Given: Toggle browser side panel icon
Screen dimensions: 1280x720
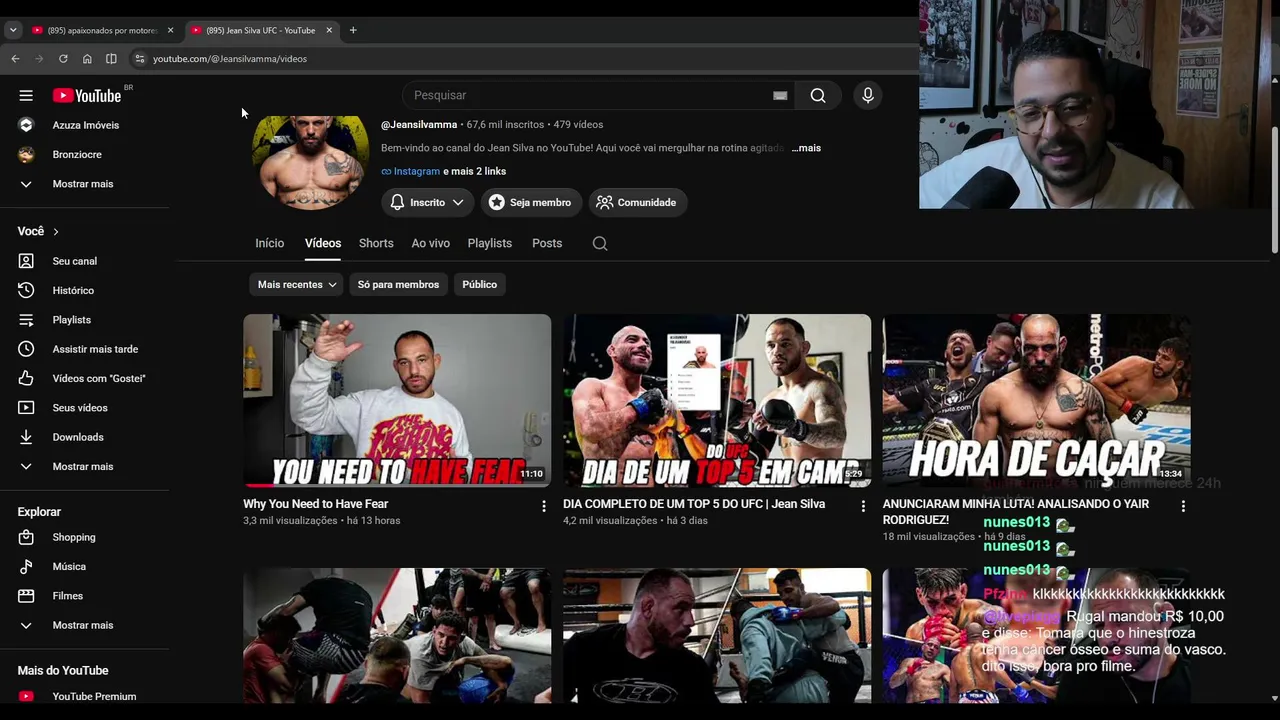Looking at the screenshot, I should (111, 59).
